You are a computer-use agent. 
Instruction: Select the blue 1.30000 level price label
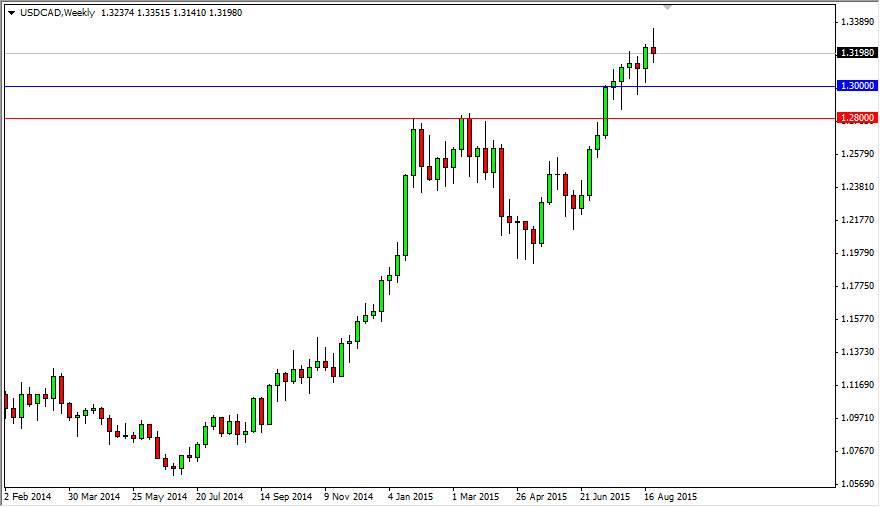pyautogui.click(x=856, y=86)
